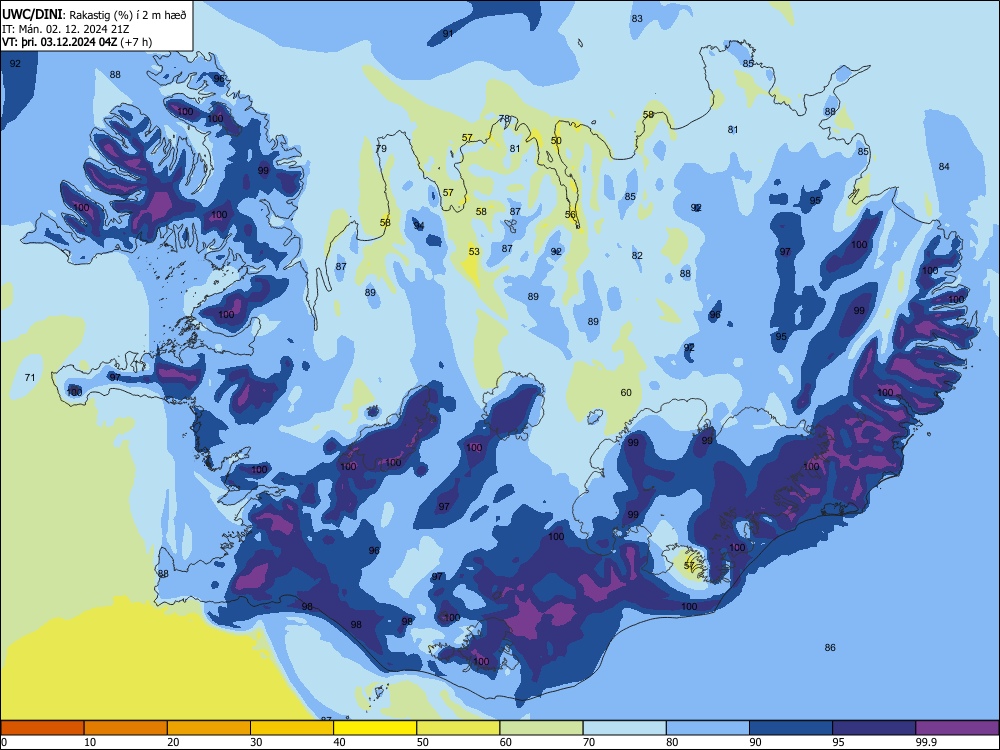Click the 'UWC/DINI: Rakastig (%) í 2 m hæð' title

(x=94, y=15)
